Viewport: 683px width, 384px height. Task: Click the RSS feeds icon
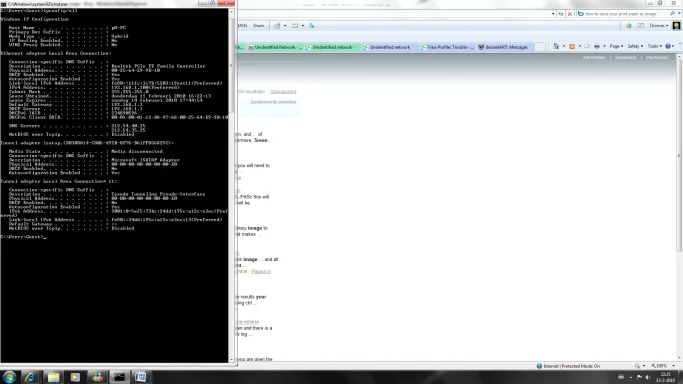tap(572, 46)
